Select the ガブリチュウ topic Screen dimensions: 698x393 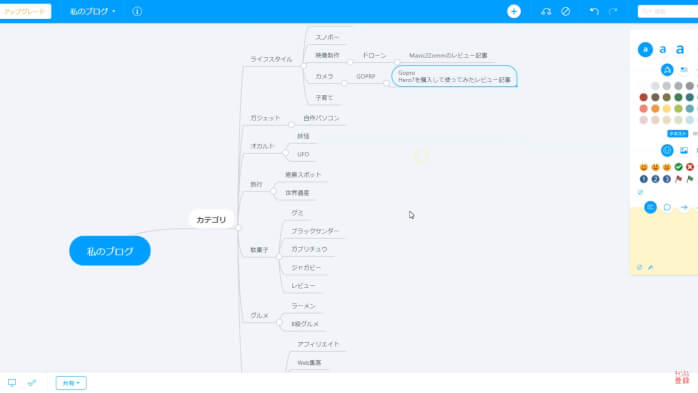pyautogui.click(x=309, y=249)
